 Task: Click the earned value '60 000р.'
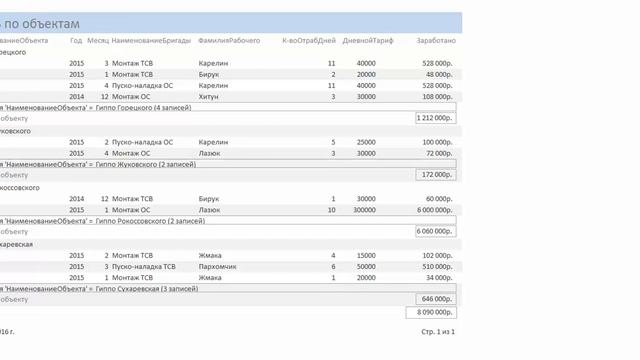tap(439, 199)
